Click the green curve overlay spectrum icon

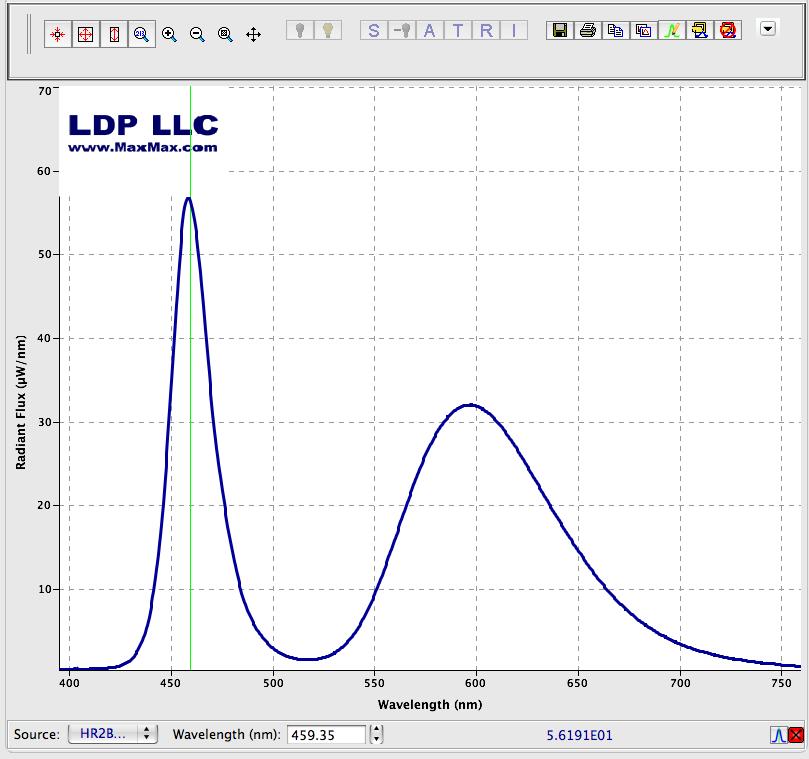[672, 30]
